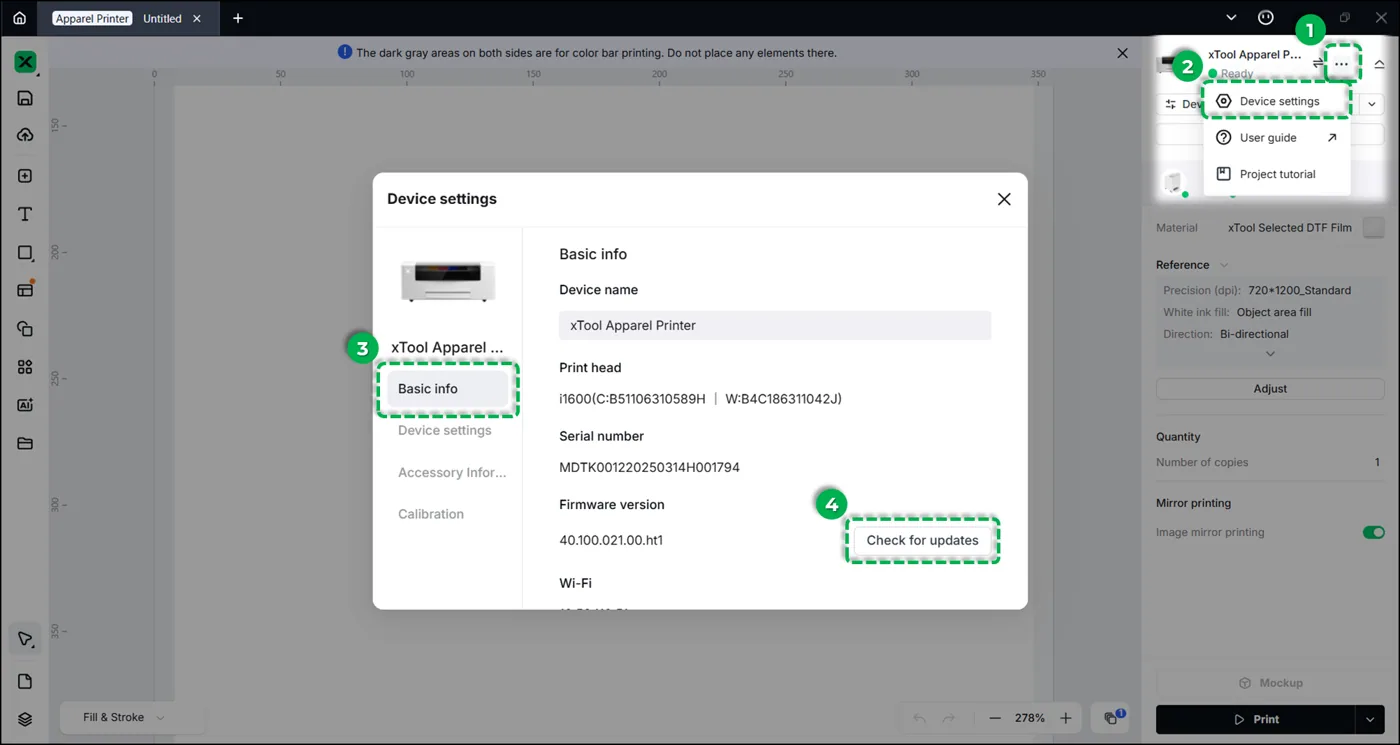Open the apps grid icon
The image size is (1400, 745).
(x=25, y=367)
